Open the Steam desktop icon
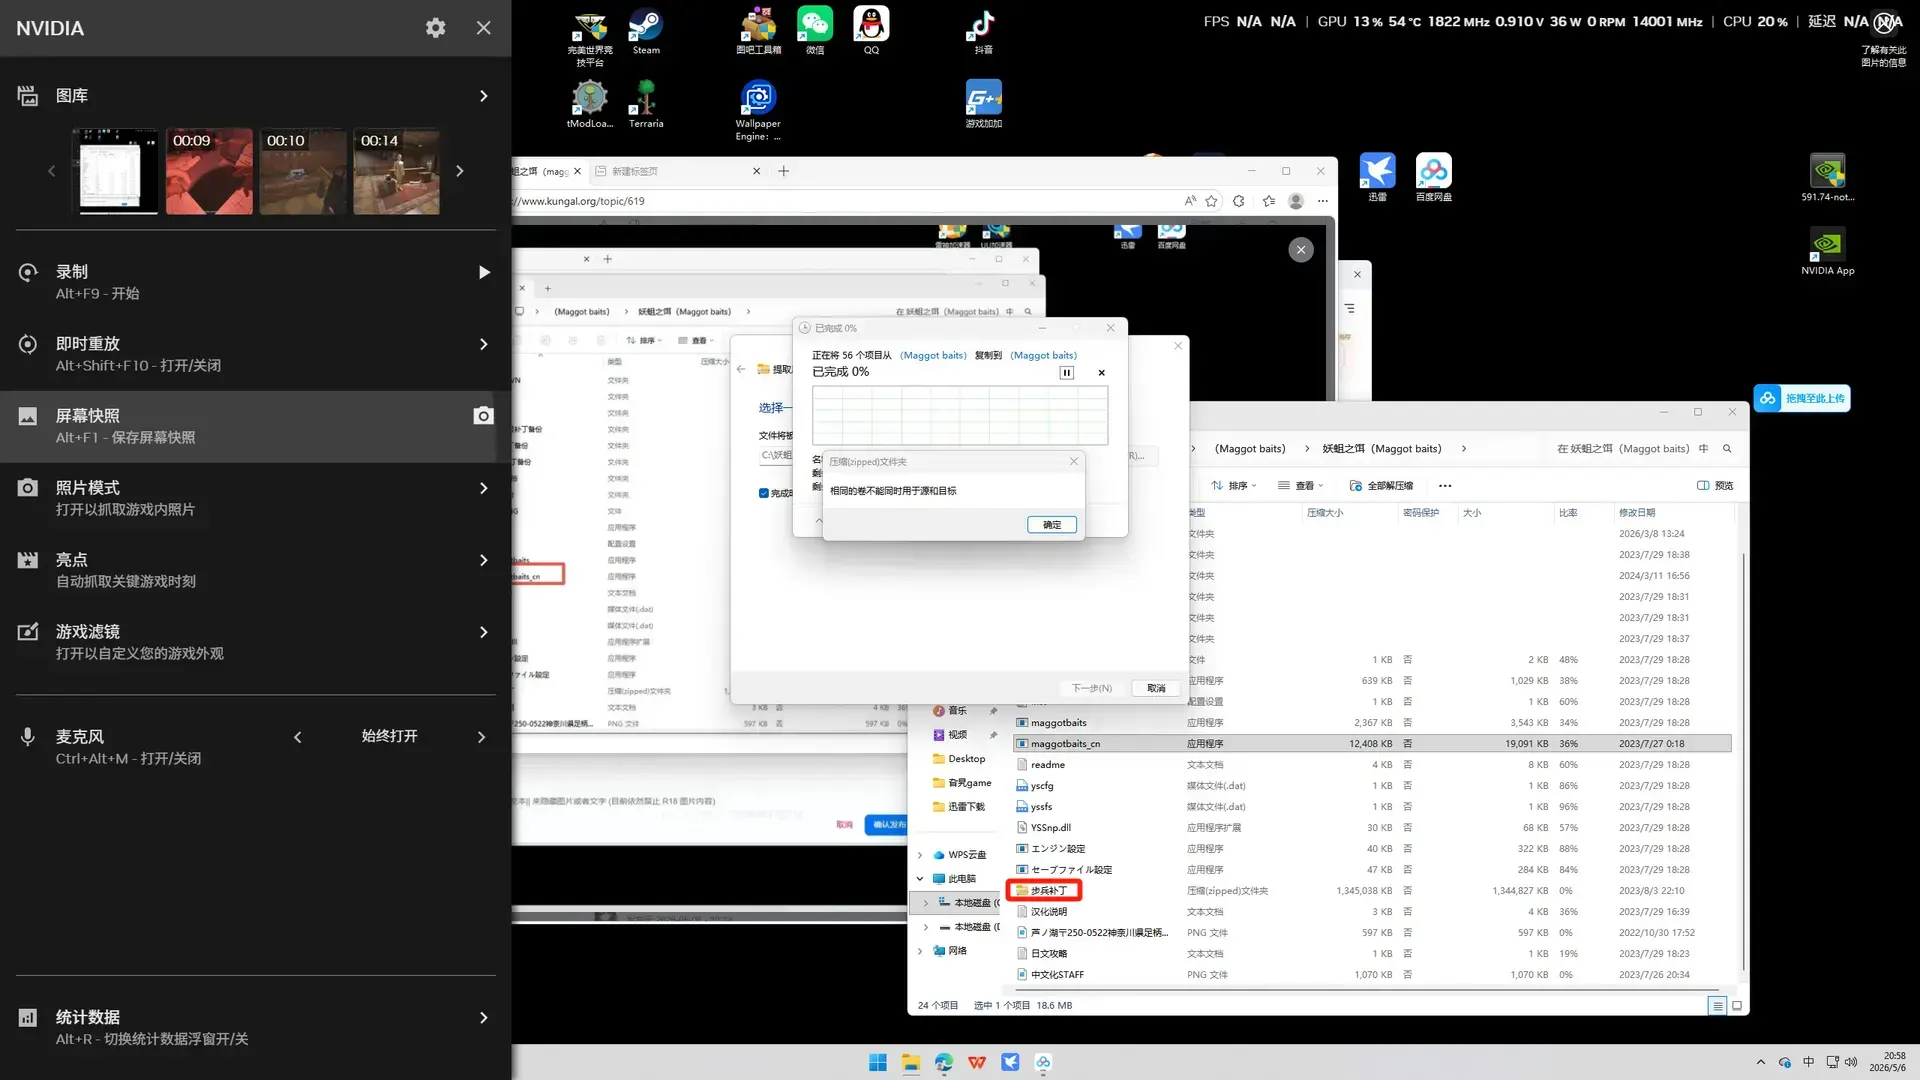The height and width of the screenshot is (1080, 1920). [646, 33]
